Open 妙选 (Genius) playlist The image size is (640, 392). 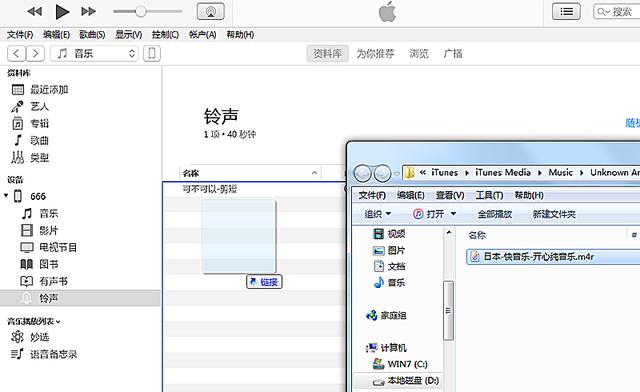click(40, 337)
